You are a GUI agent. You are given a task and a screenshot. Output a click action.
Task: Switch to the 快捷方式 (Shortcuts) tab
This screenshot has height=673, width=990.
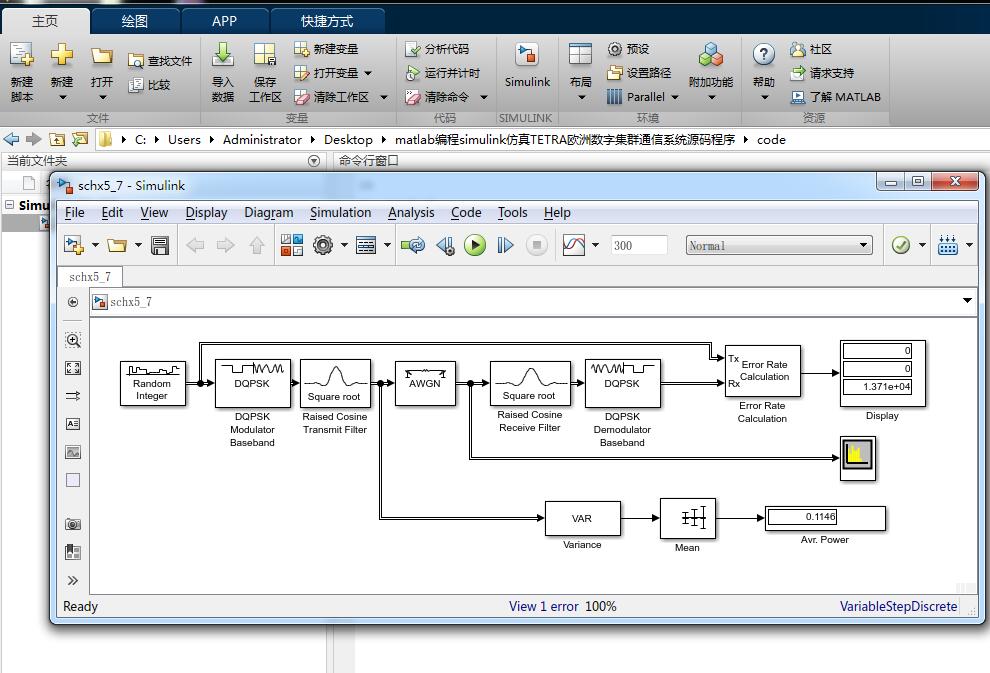[x=327, y=21]
